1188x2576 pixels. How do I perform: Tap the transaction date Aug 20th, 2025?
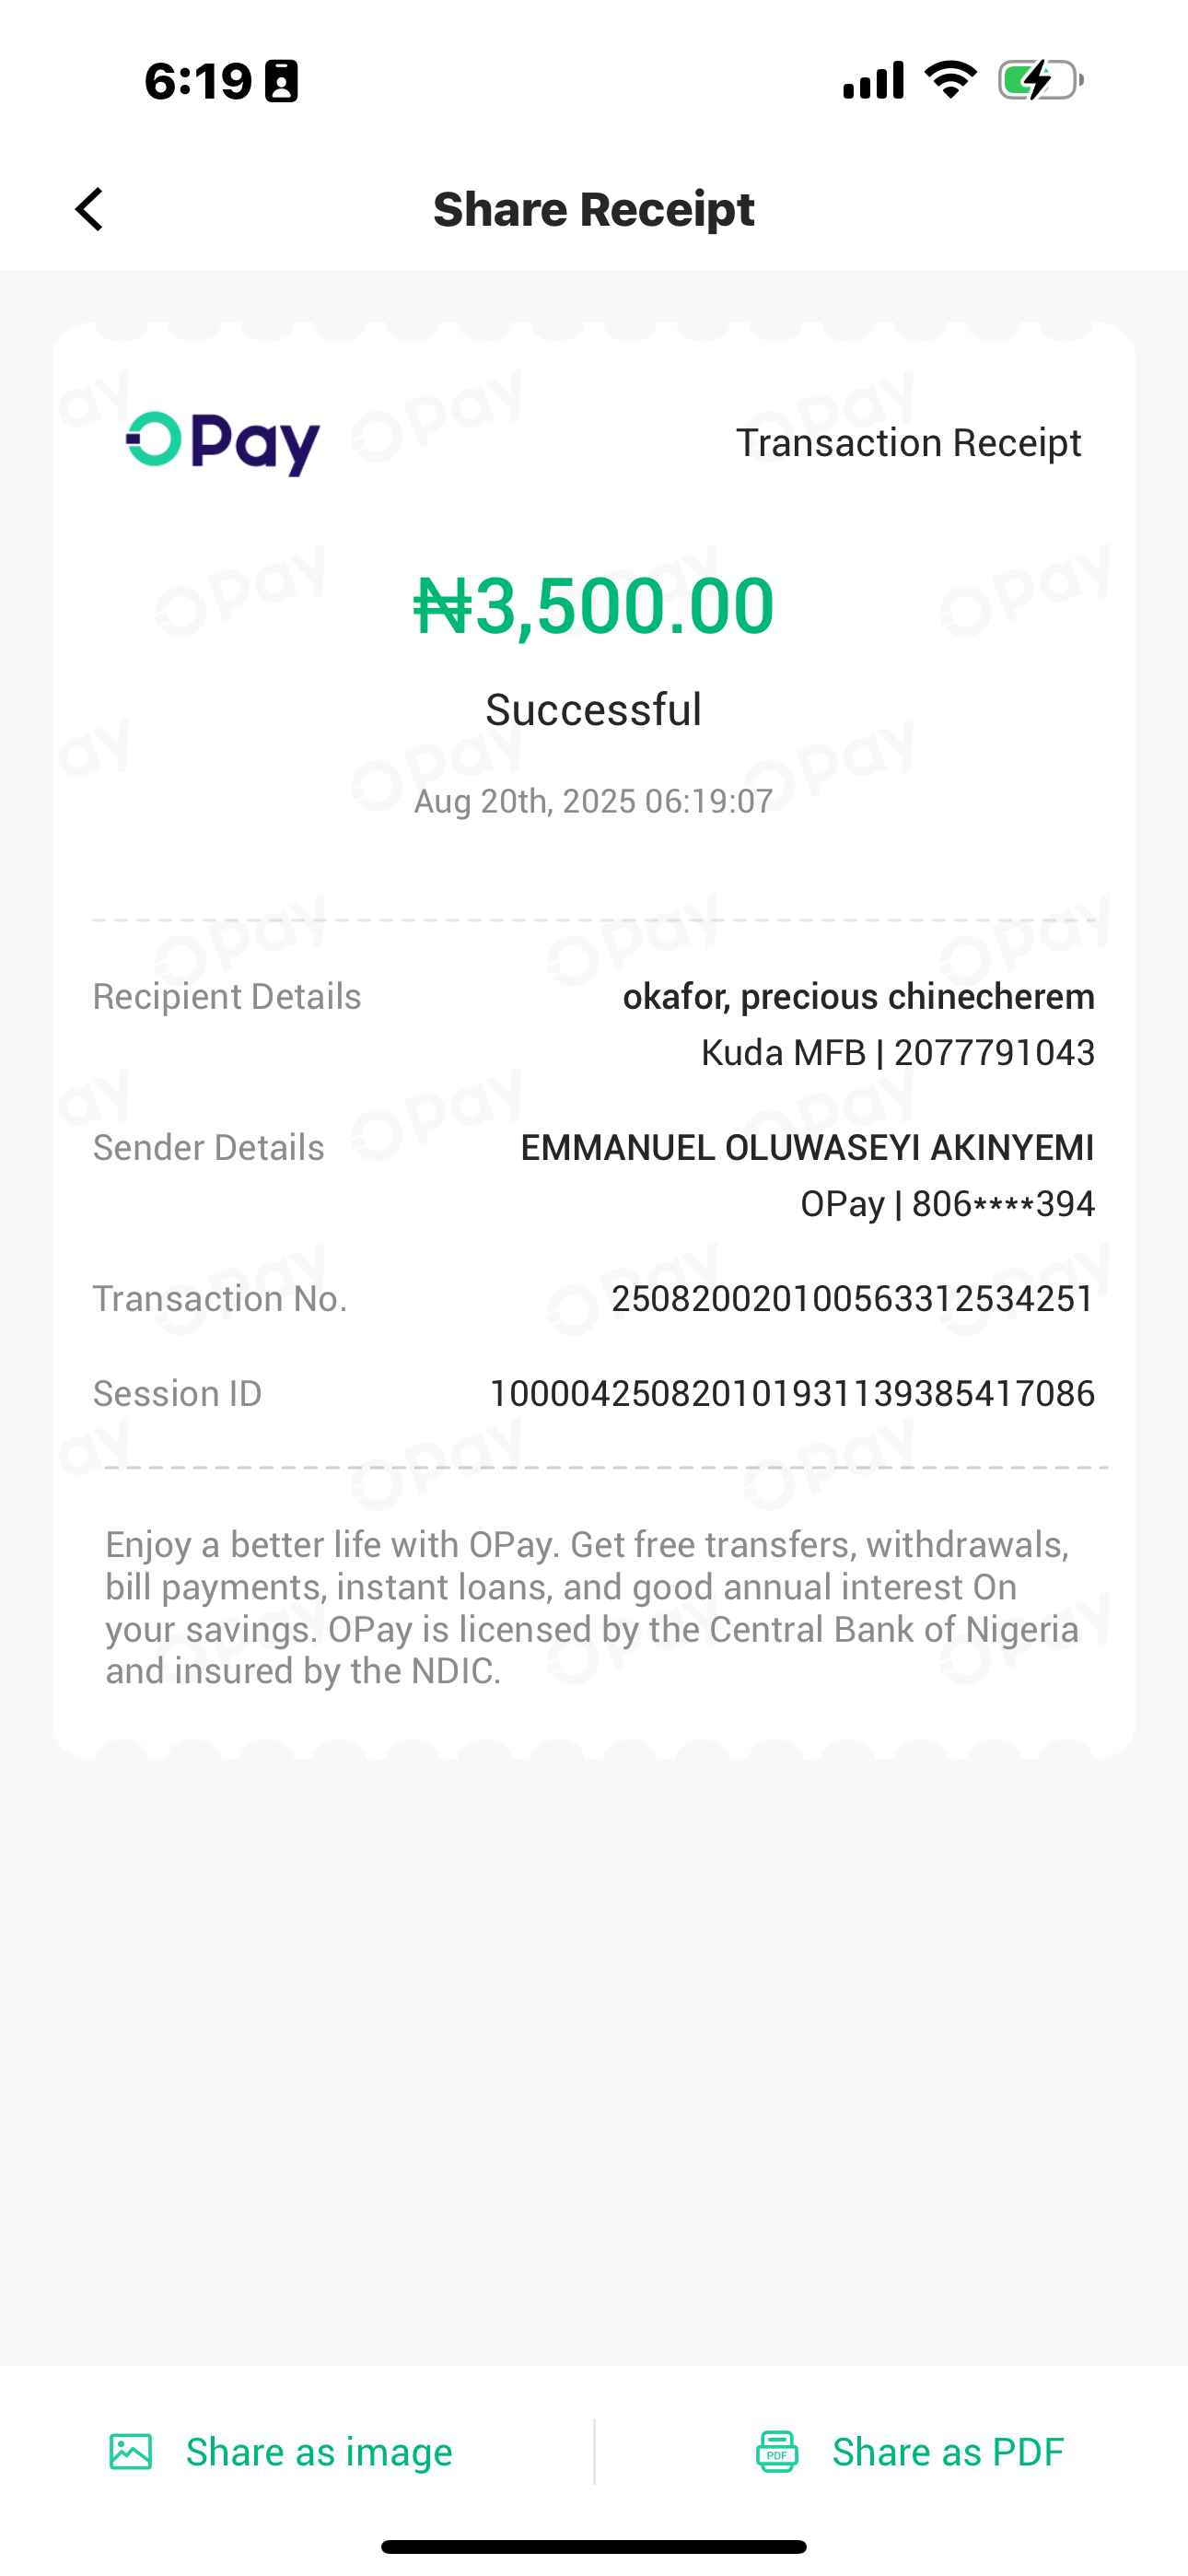coord(594,801)
